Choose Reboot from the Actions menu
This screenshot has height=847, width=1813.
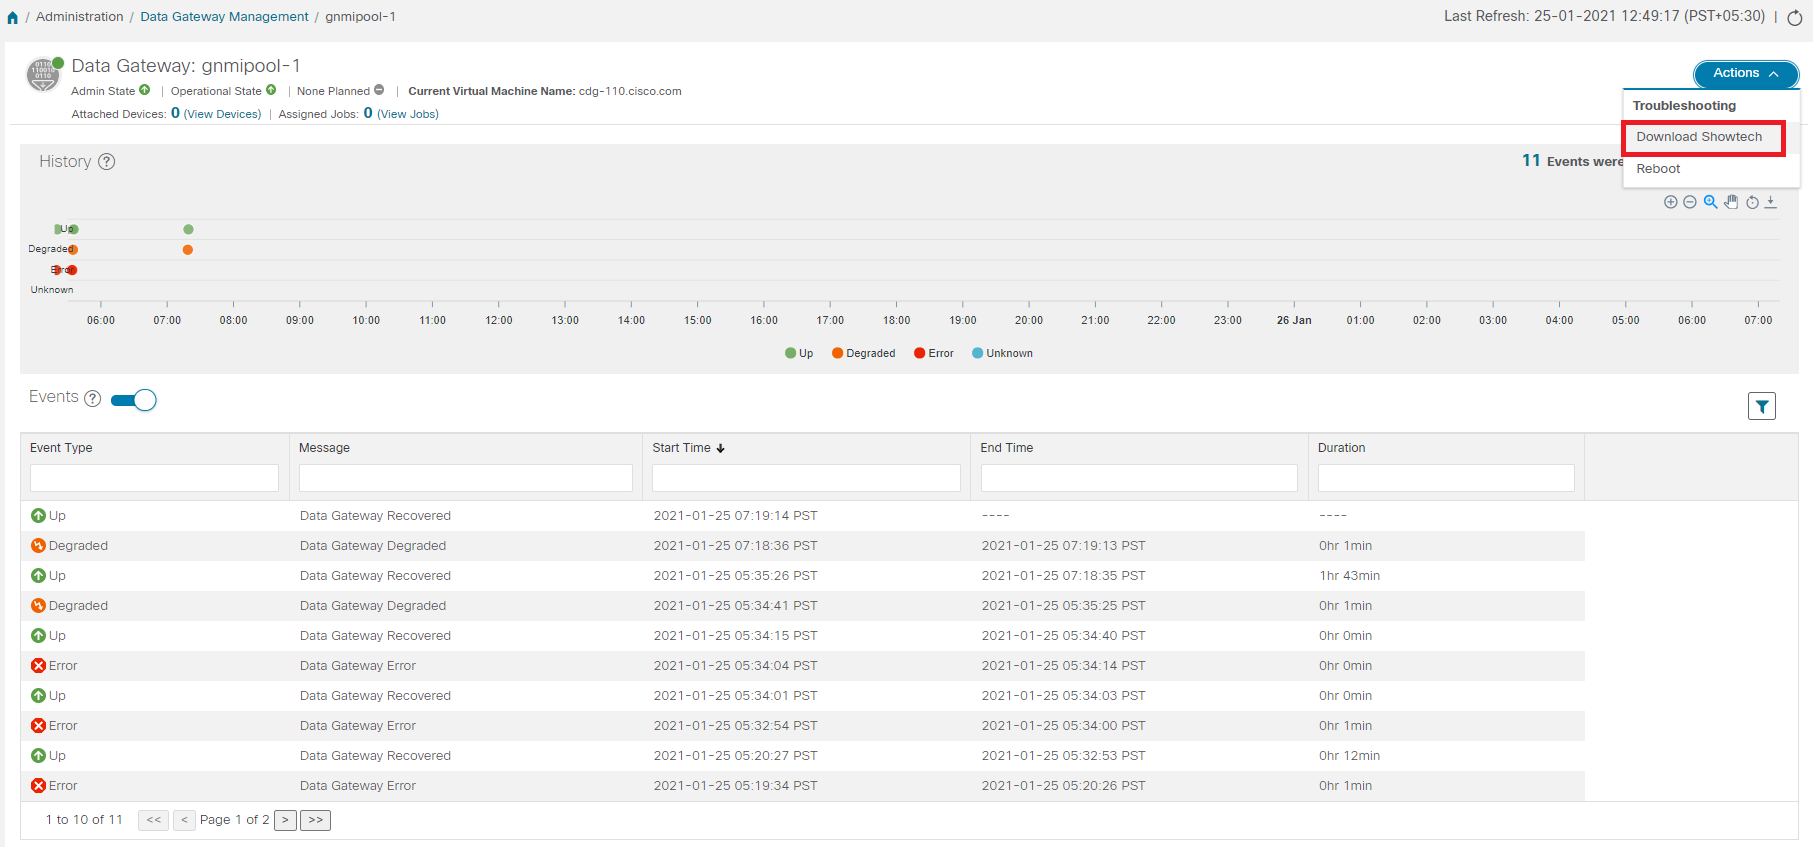pos(1658,169)
